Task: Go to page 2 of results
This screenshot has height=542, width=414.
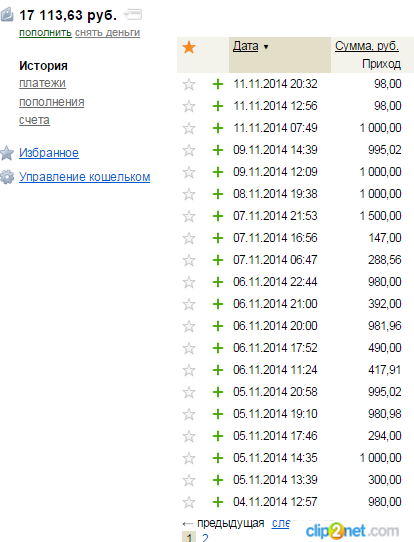Action: coord(205,538)
